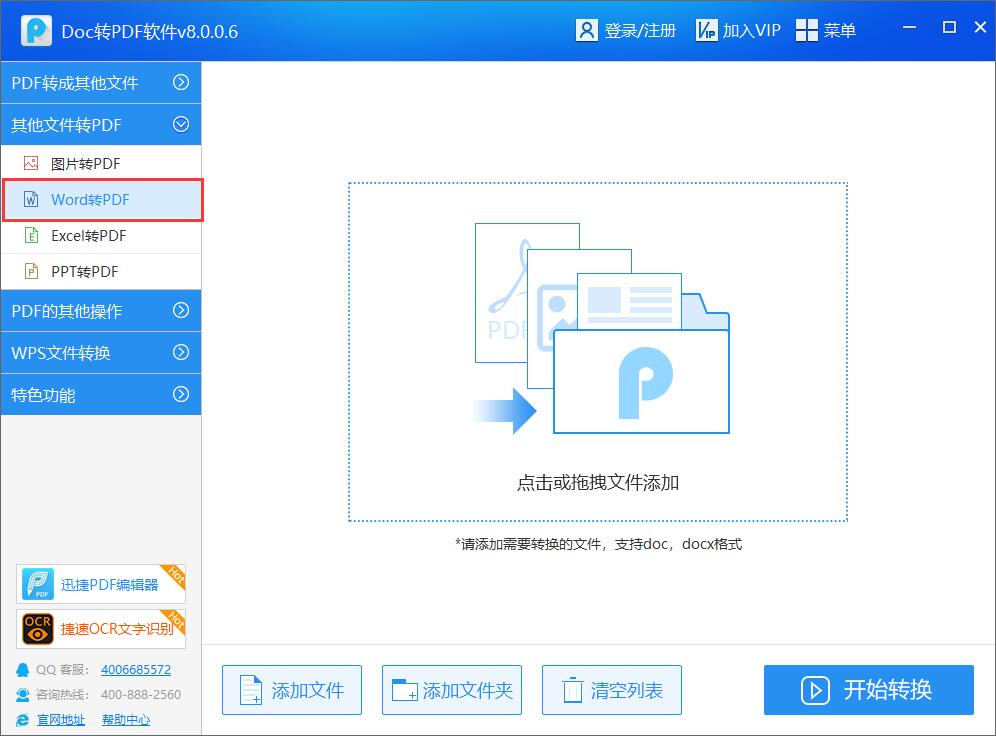Click the dashed file drop area

(x=597, y=350)
